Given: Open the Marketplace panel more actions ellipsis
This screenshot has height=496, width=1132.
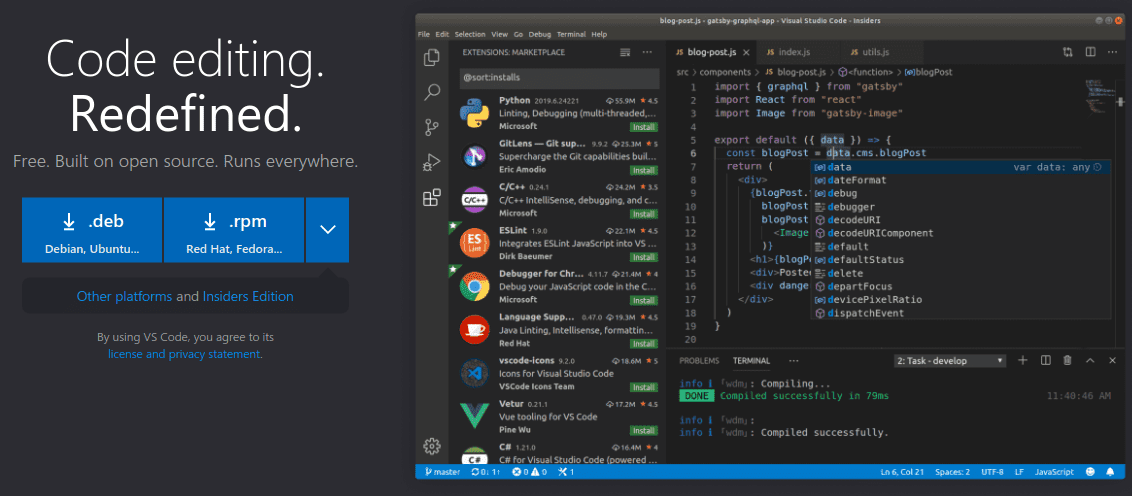Looking at the screenshot, I should click(647, 52).
